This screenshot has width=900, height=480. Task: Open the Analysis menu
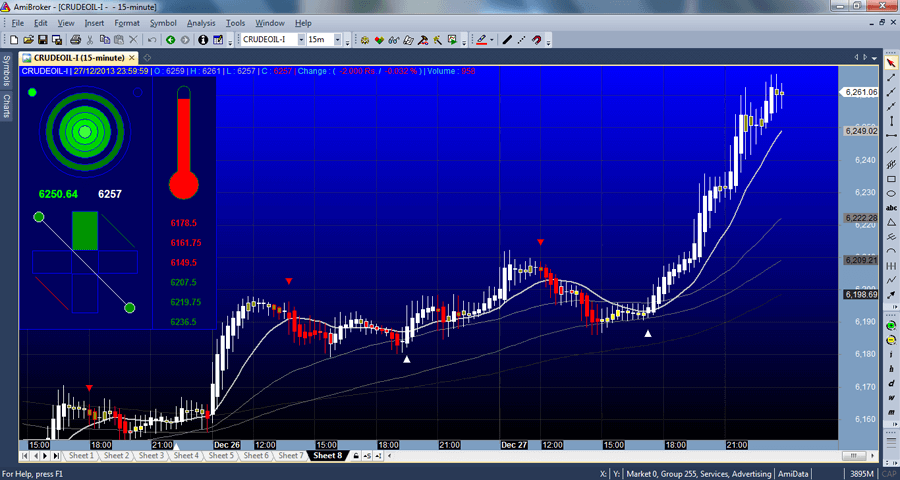point(201,23)
